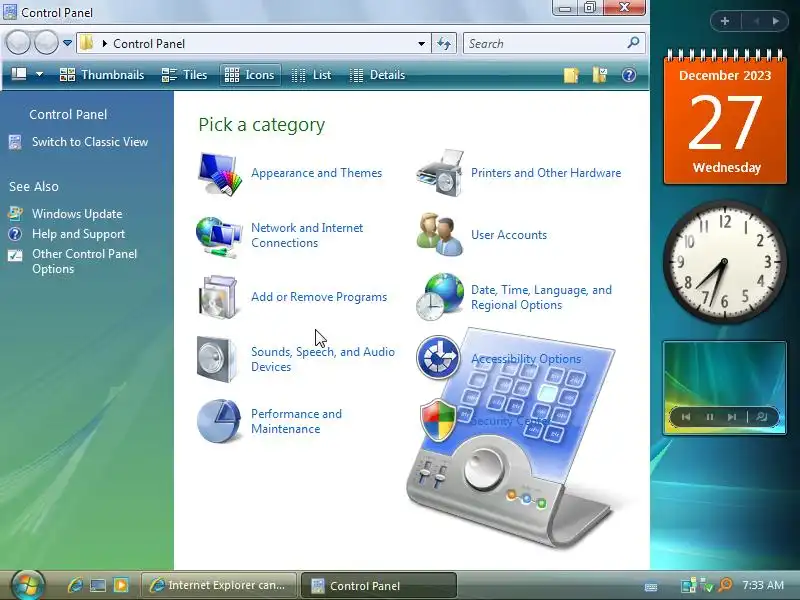
Task: Click the Start orb button
Action: point(28,585)
